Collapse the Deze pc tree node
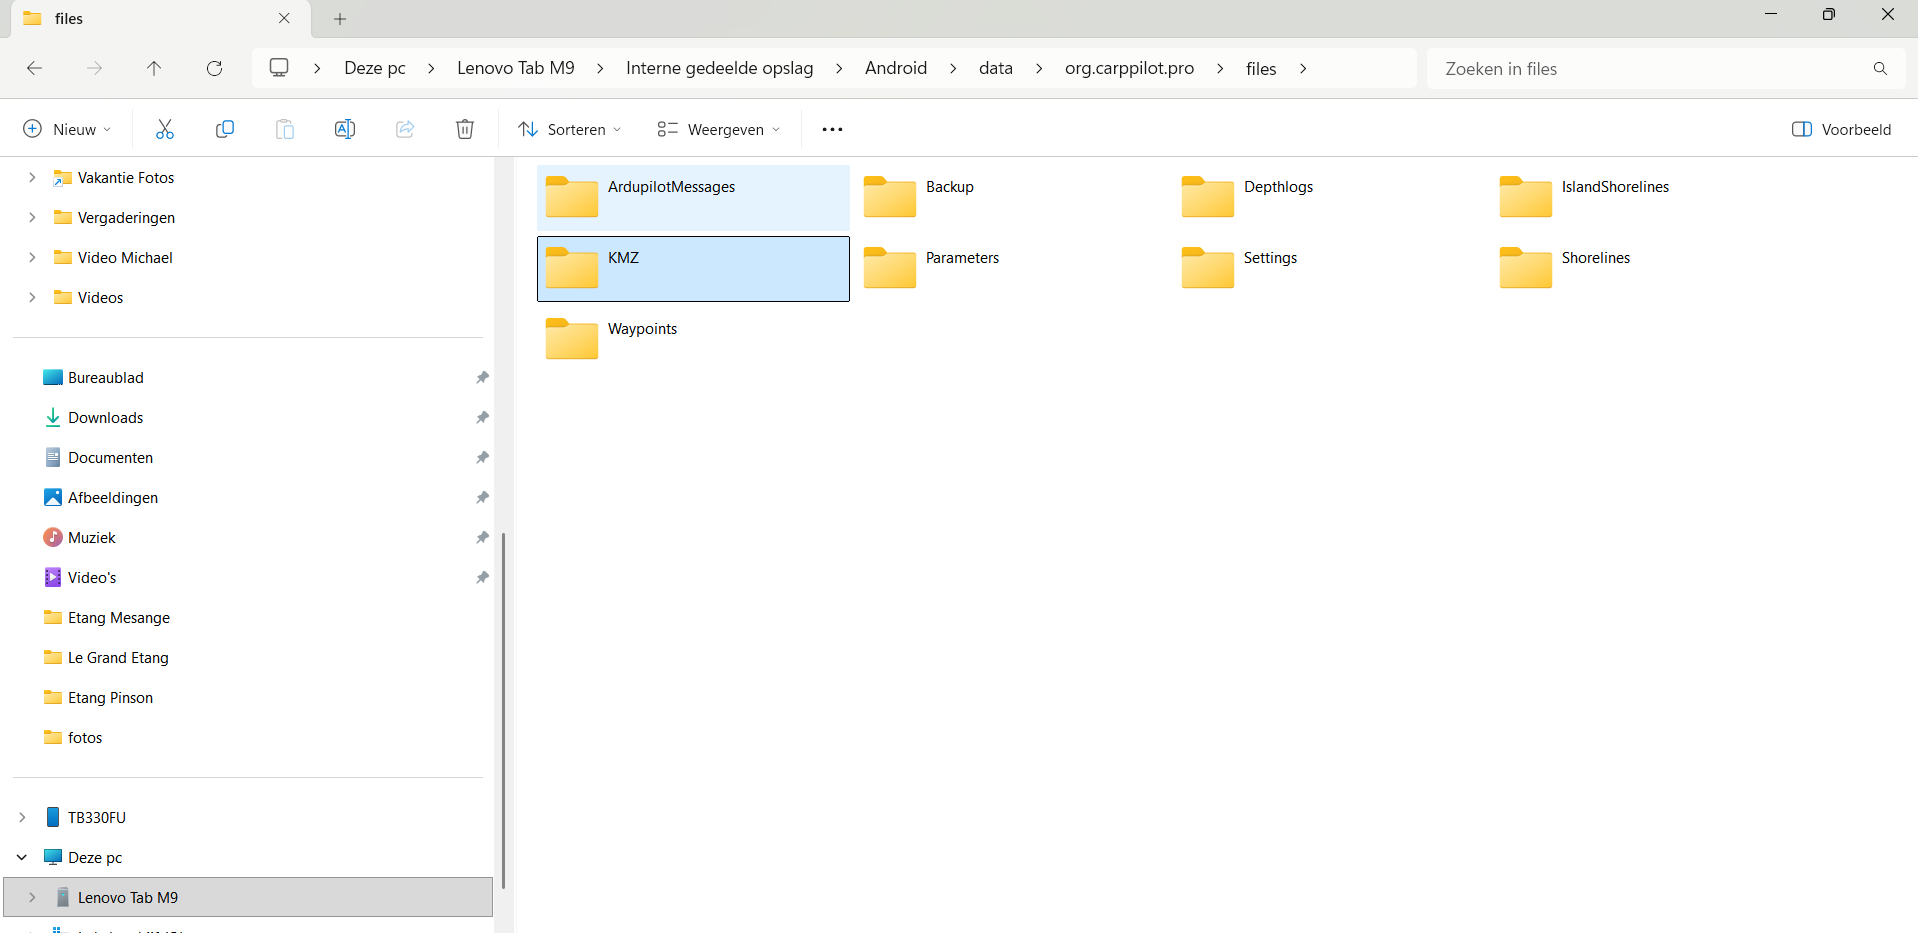1918x933 pixels. pyautogui.click(x=22, y=858)
